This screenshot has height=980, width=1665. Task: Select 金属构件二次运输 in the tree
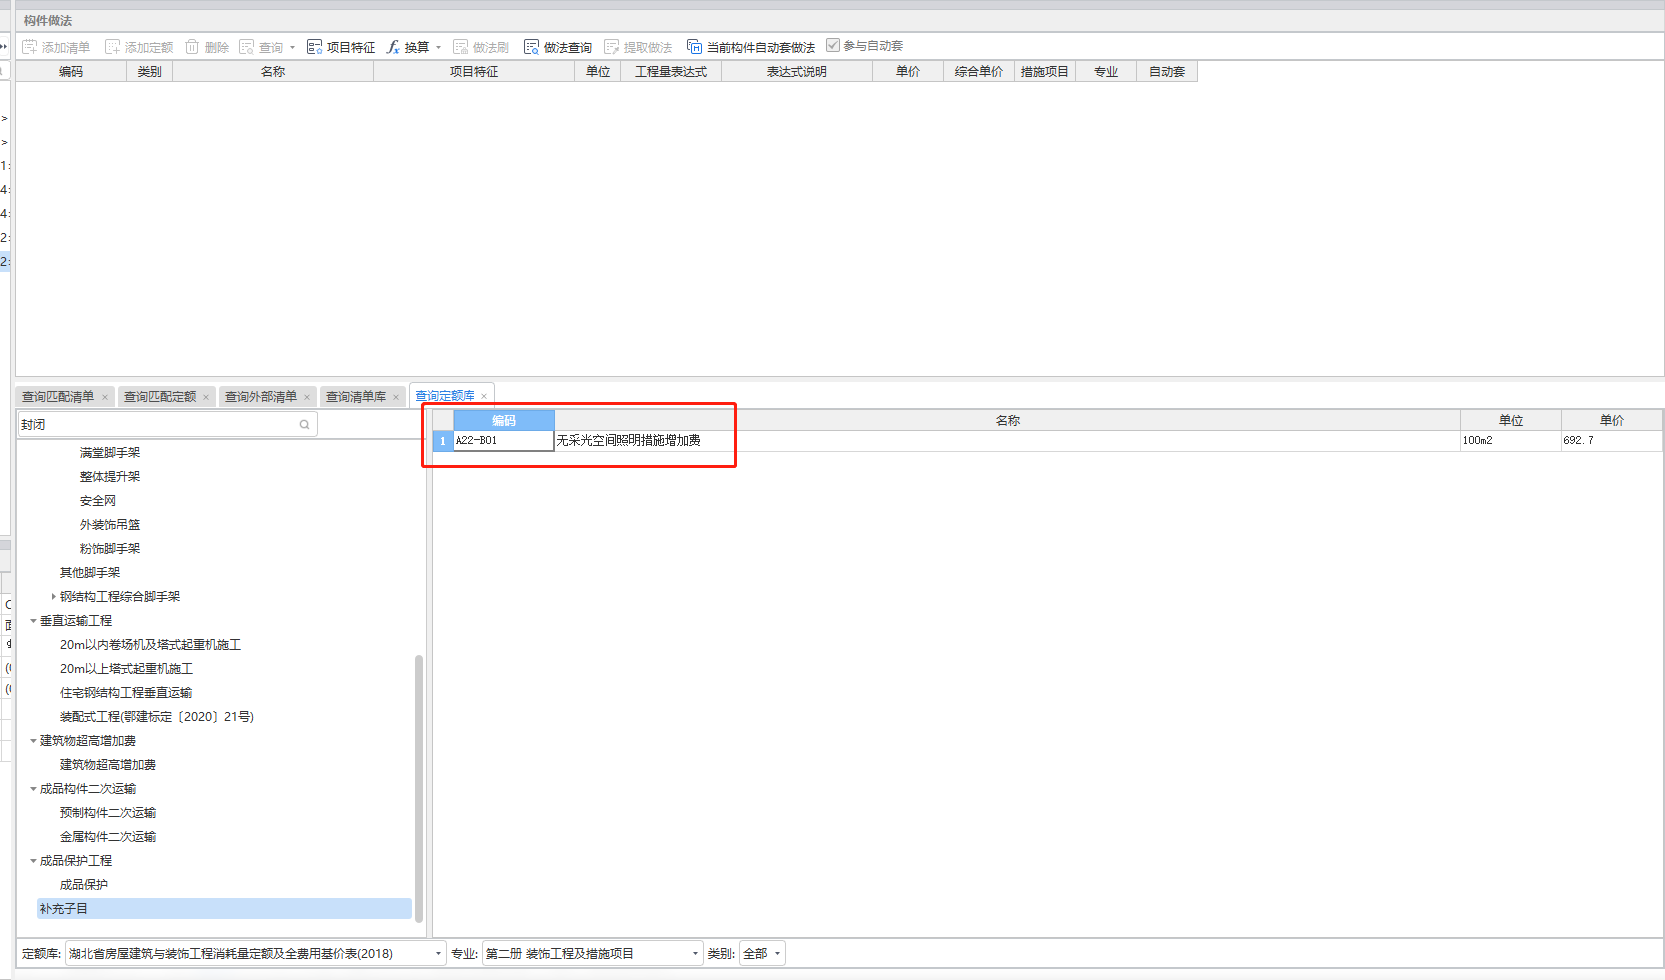click(x=108, y=837)
